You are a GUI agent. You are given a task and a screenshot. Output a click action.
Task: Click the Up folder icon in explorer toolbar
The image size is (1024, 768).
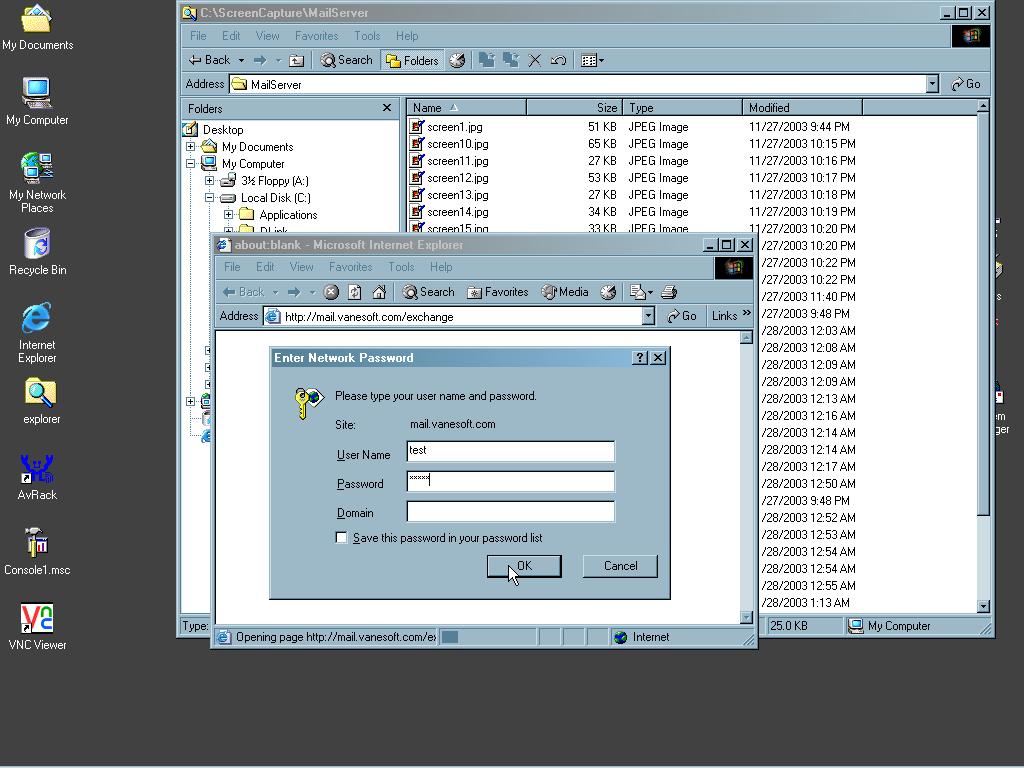[x=296, y=61]
